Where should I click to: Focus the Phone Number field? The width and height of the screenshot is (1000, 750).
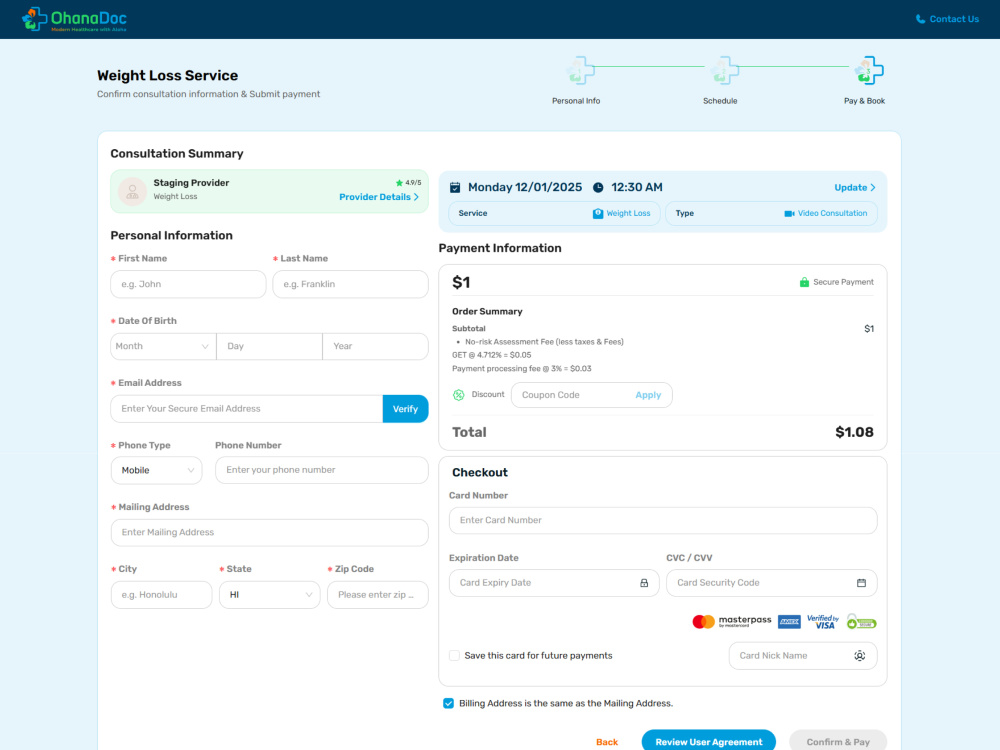tap(321, 470)
